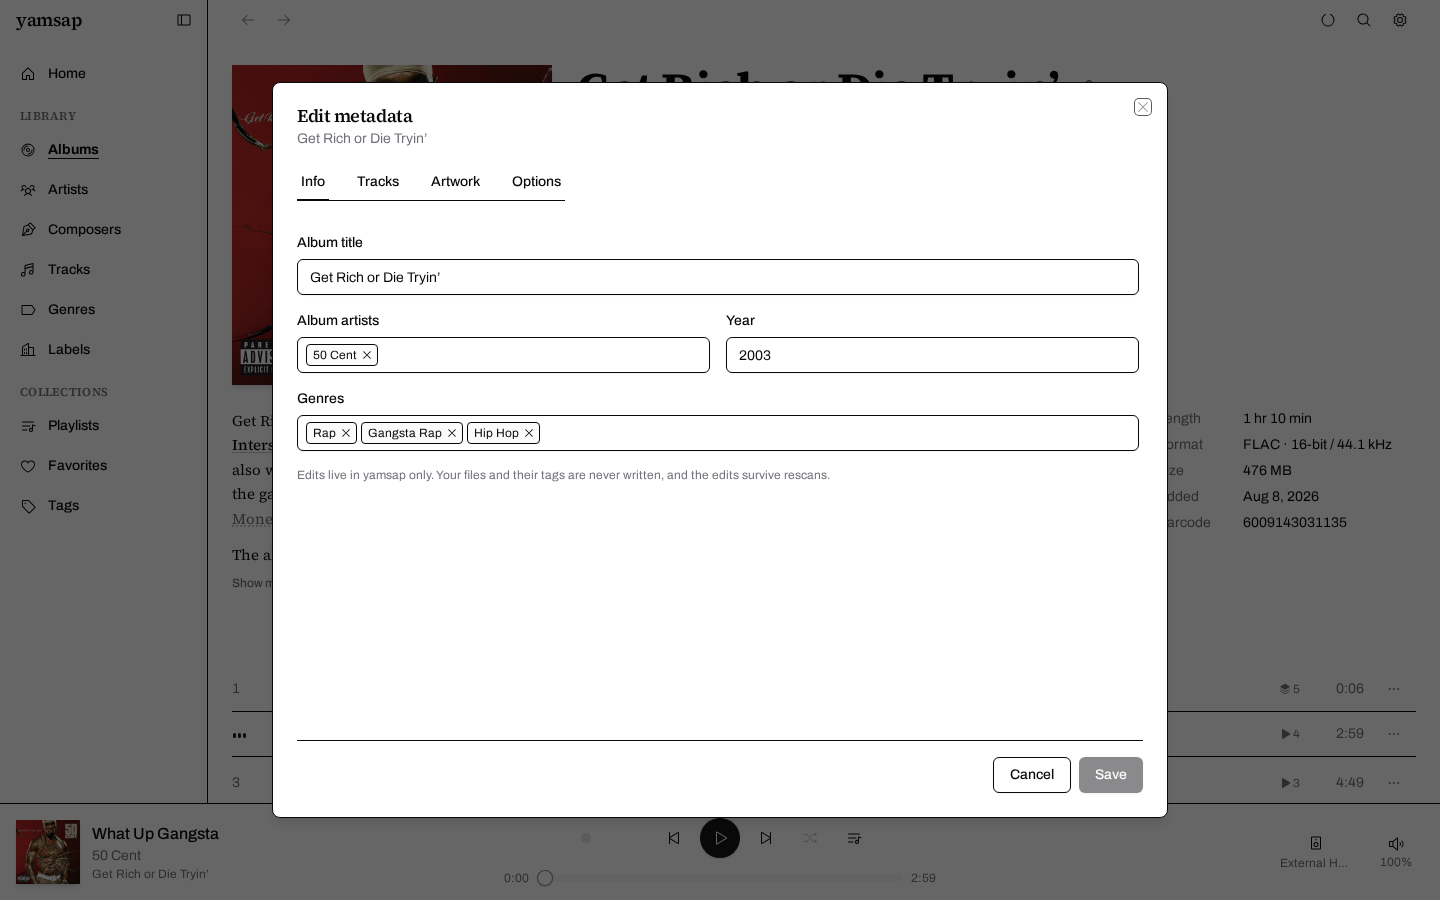The image size is (1440, 900).
Task: Open Playlists in the sidebar
Action: 104,426
